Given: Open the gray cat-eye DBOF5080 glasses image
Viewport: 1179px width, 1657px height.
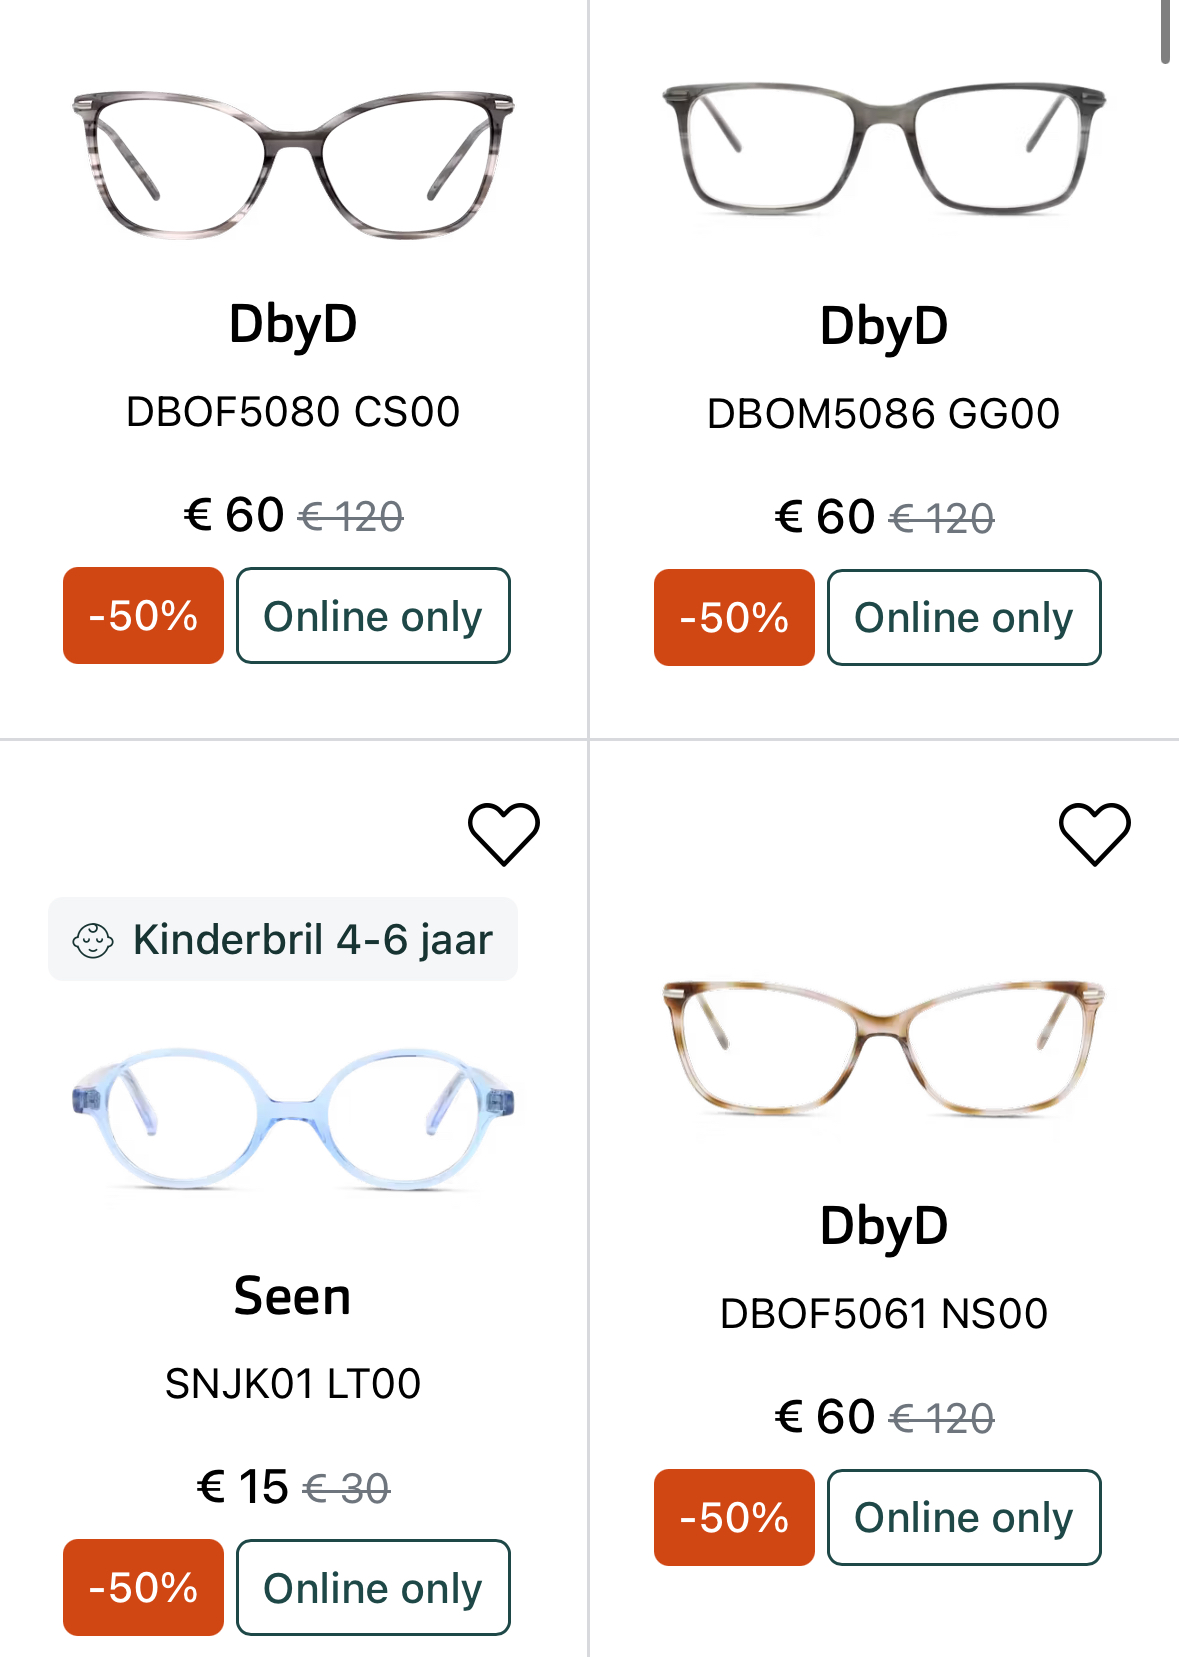Looking at the screenshot, I should point(293,164).
